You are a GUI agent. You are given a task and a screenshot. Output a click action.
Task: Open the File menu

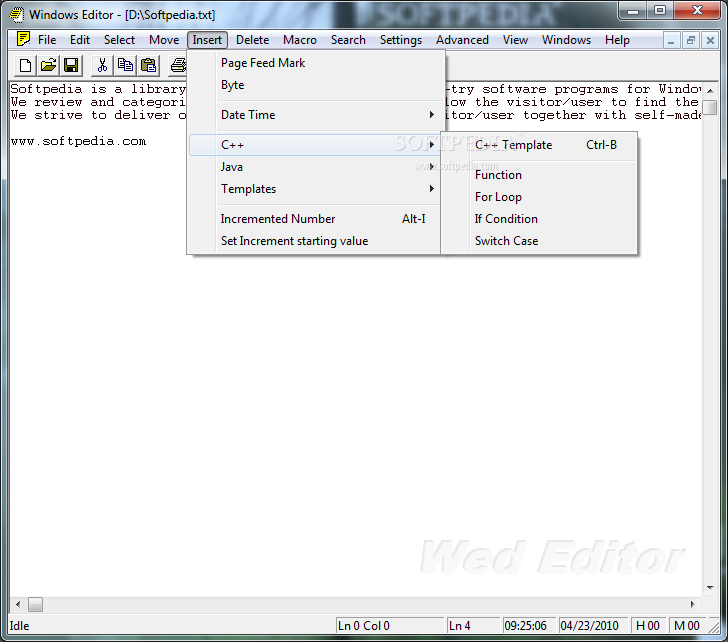coord(47,40)
